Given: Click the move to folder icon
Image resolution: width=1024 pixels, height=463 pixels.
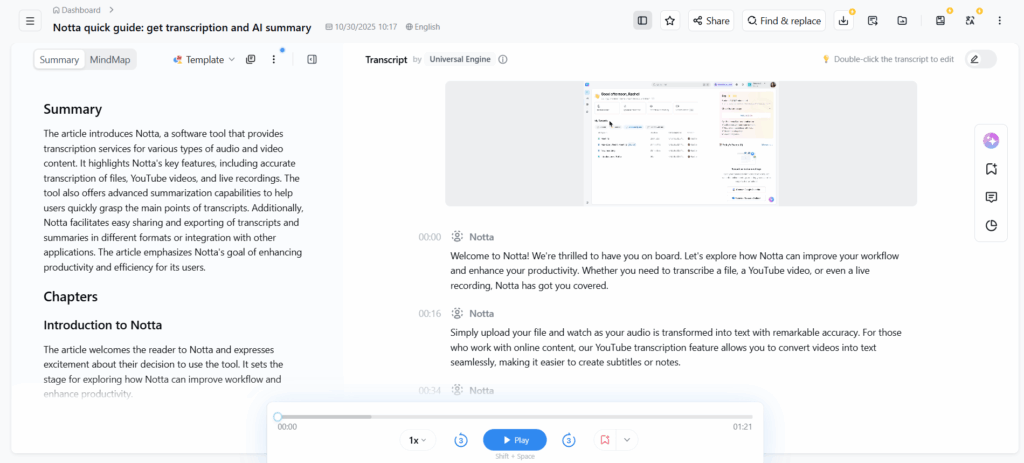Looking at the screenshot, I should click(x=902, y=21).
